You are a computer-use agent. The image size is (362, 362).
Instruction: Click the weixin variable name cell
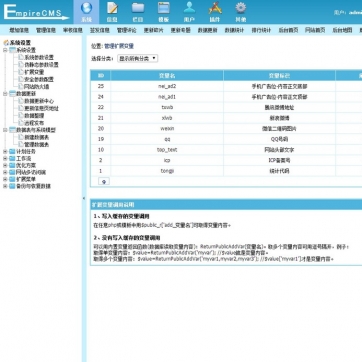(x=167, y=129)
